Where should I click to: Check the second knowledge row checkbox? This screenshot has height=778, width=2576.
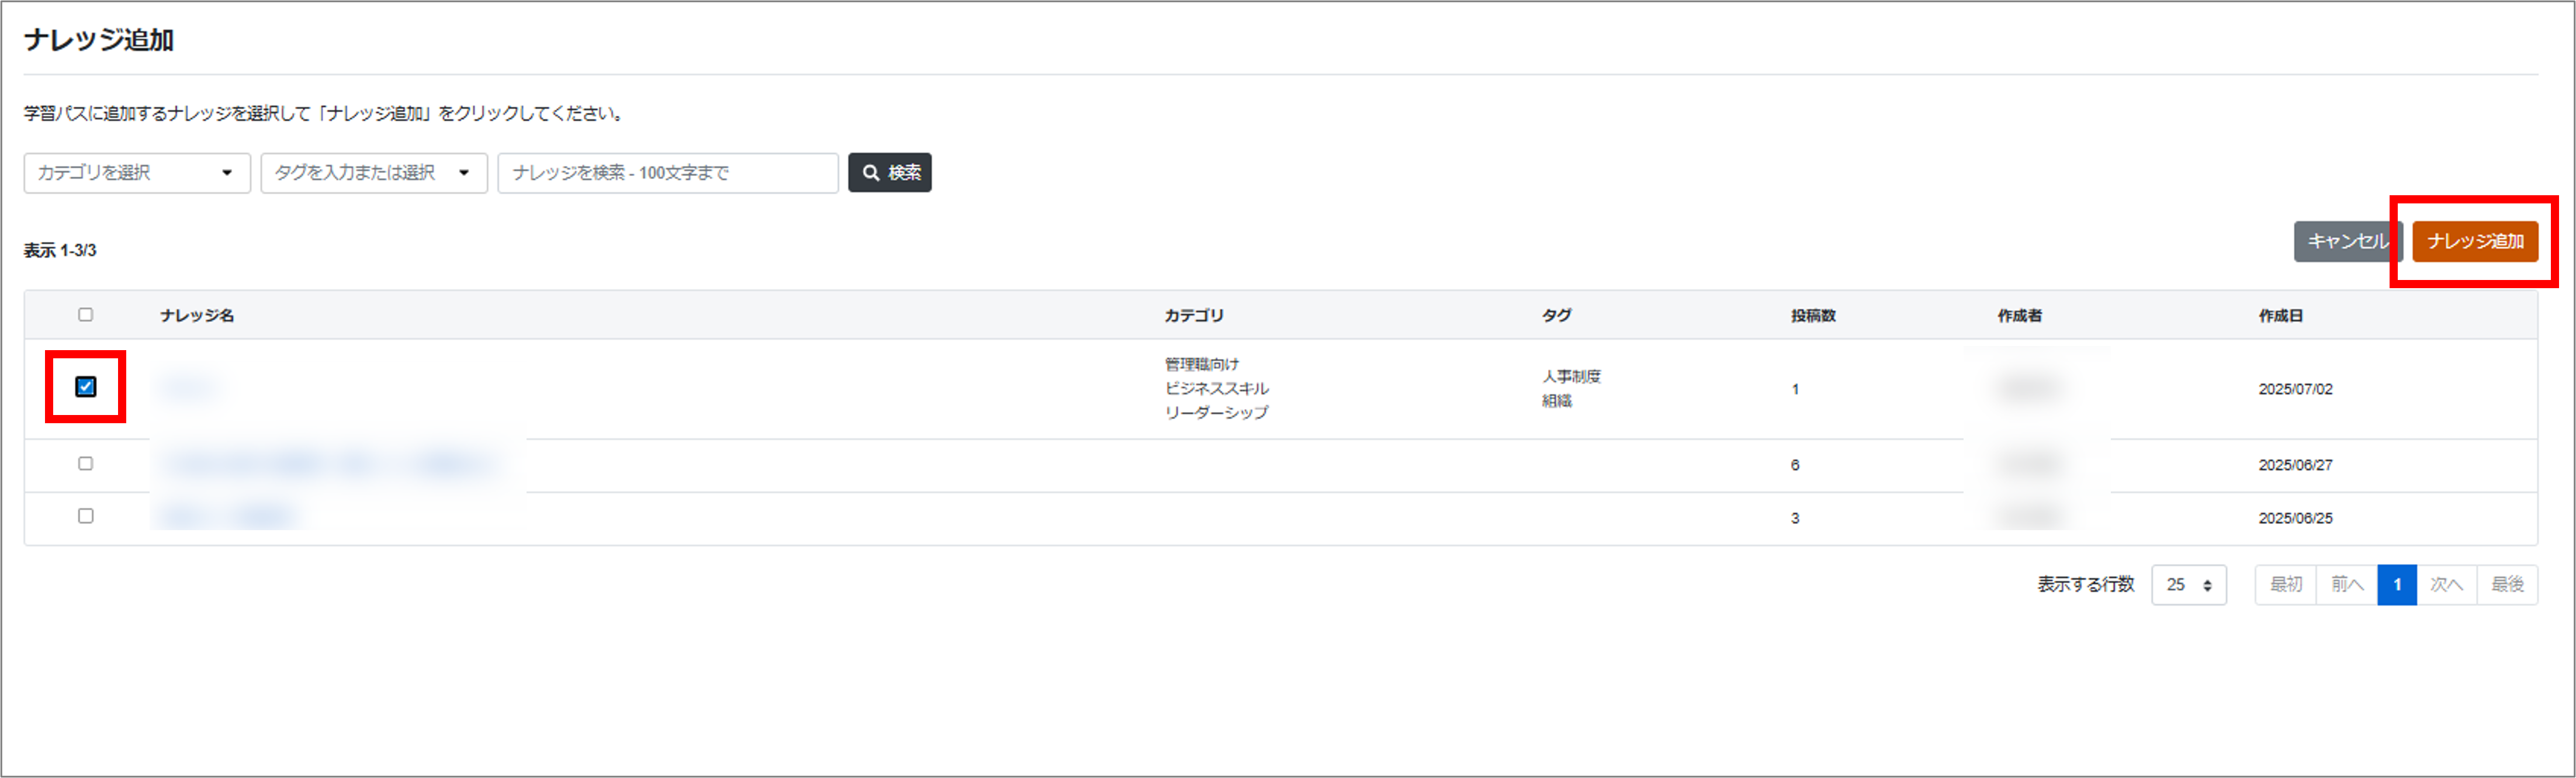click(85, 463)
